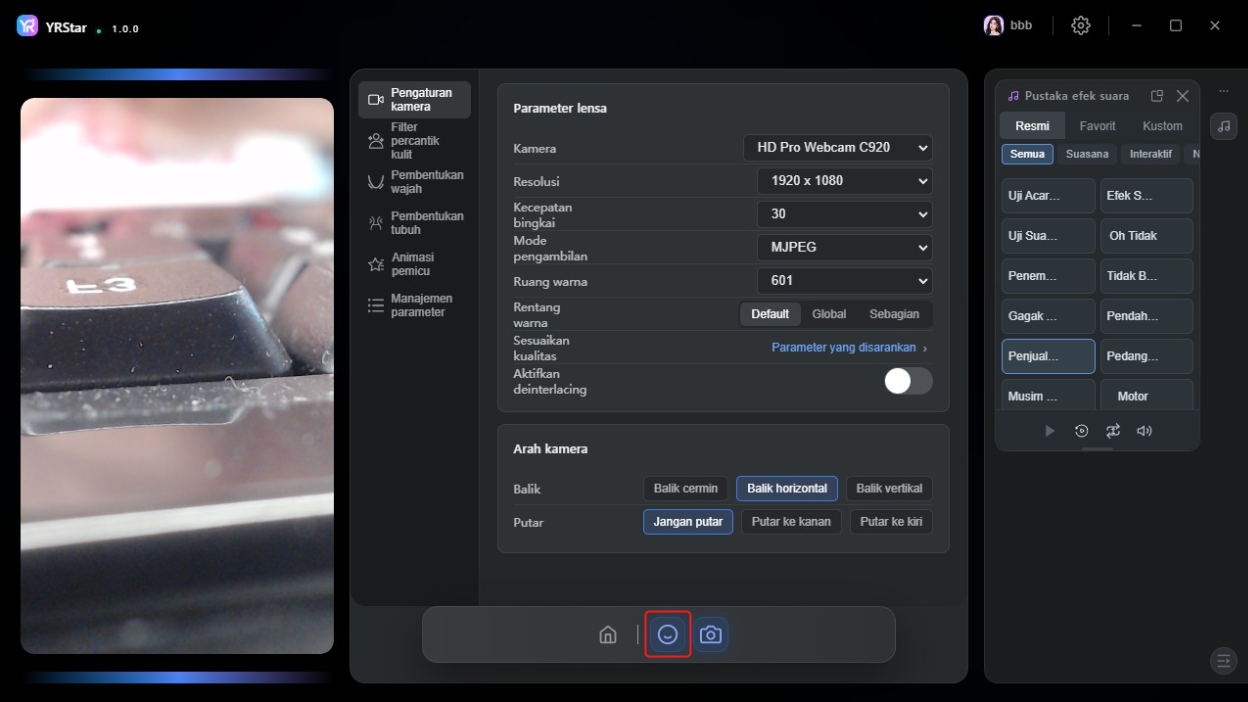Open settings gear in title bar
The height and width of the screenshot is (702, 1248).
point(1081,26)
